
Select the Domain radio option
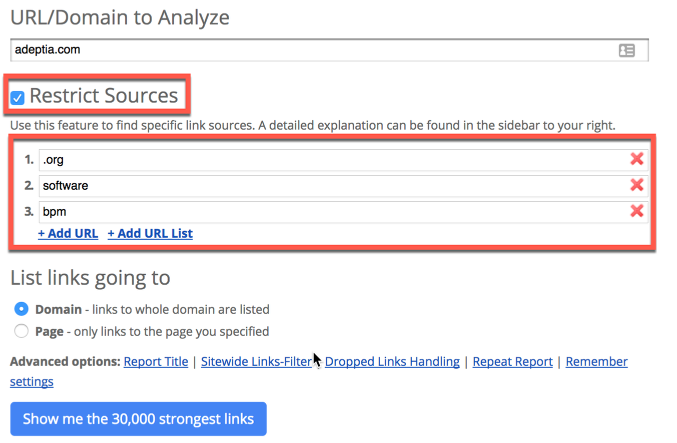click(21, 309)
